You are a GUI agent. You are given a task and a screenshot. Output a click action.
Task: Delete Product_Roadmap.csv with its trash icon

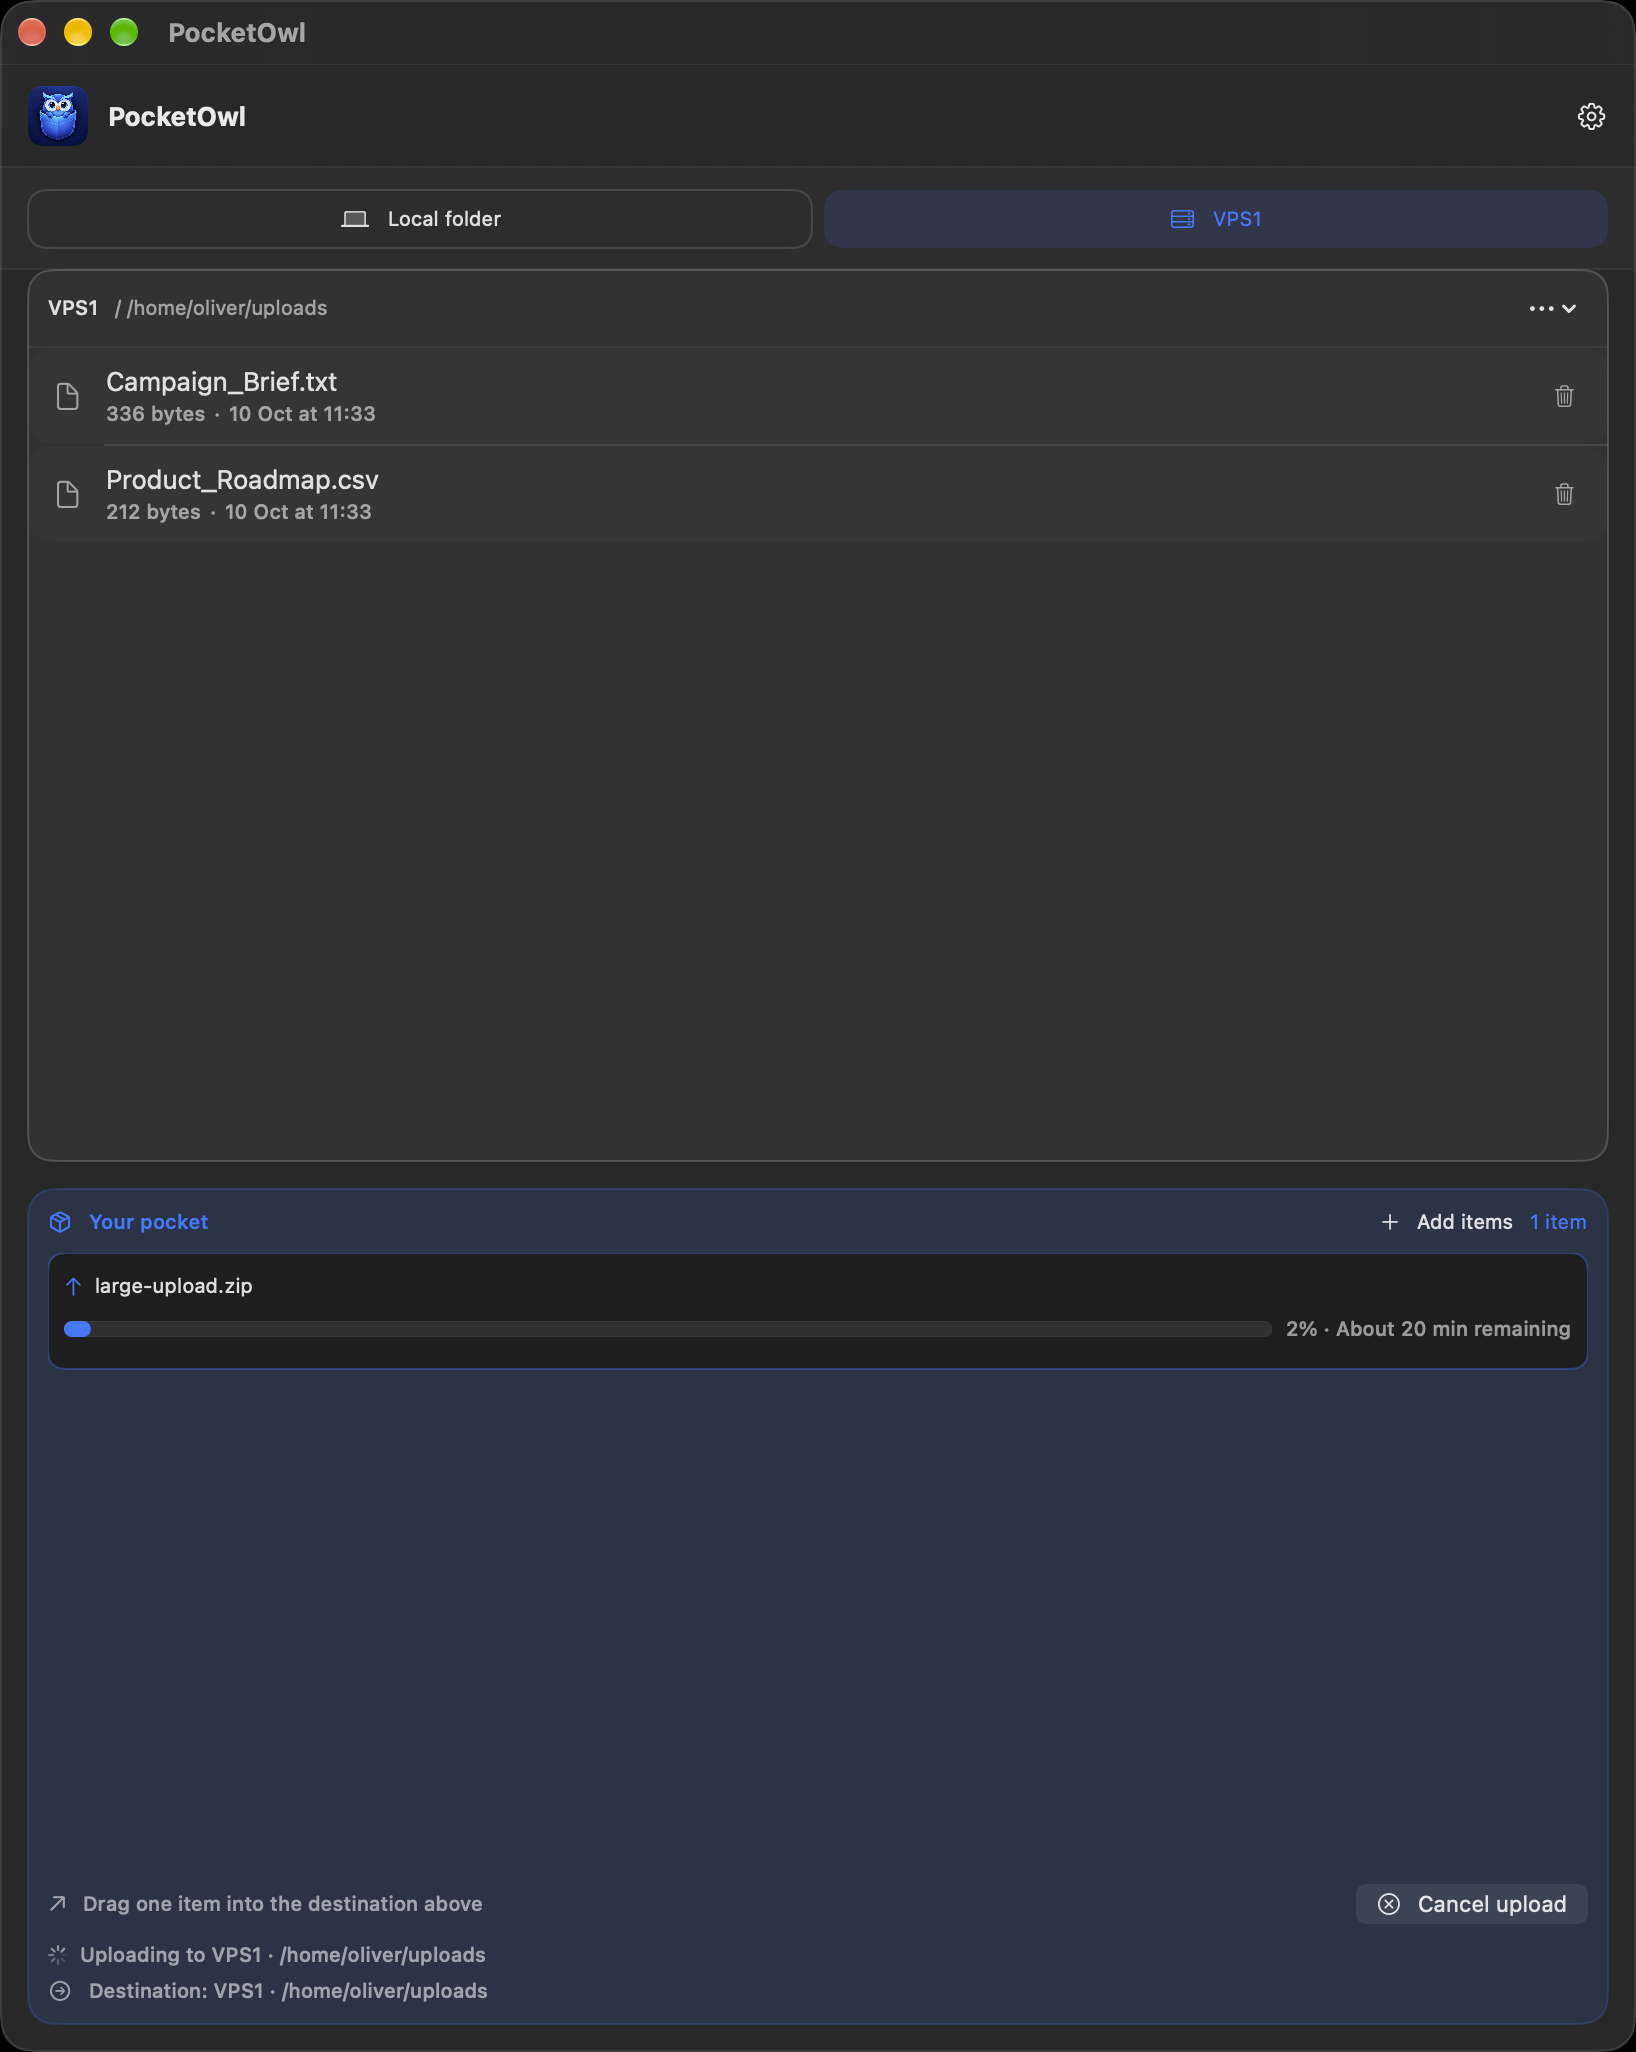click(1564, 494)
